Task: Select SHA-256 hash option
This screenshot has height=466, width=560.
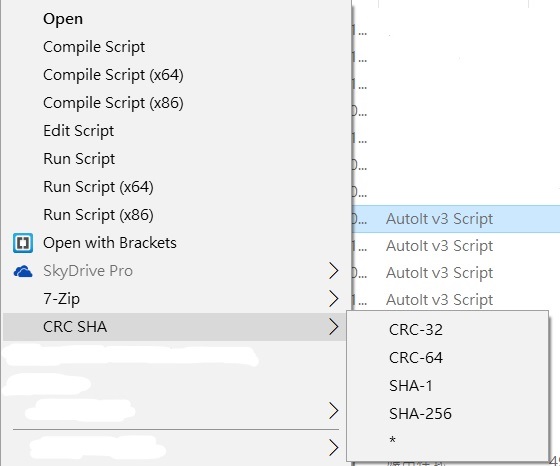Action: pos(448,414)
